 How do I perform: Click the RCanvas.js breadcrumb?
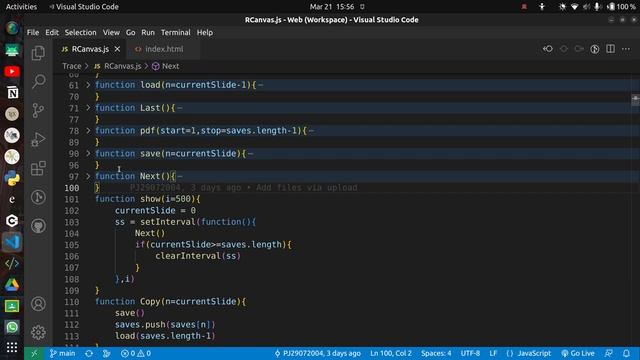pos(122,66)
